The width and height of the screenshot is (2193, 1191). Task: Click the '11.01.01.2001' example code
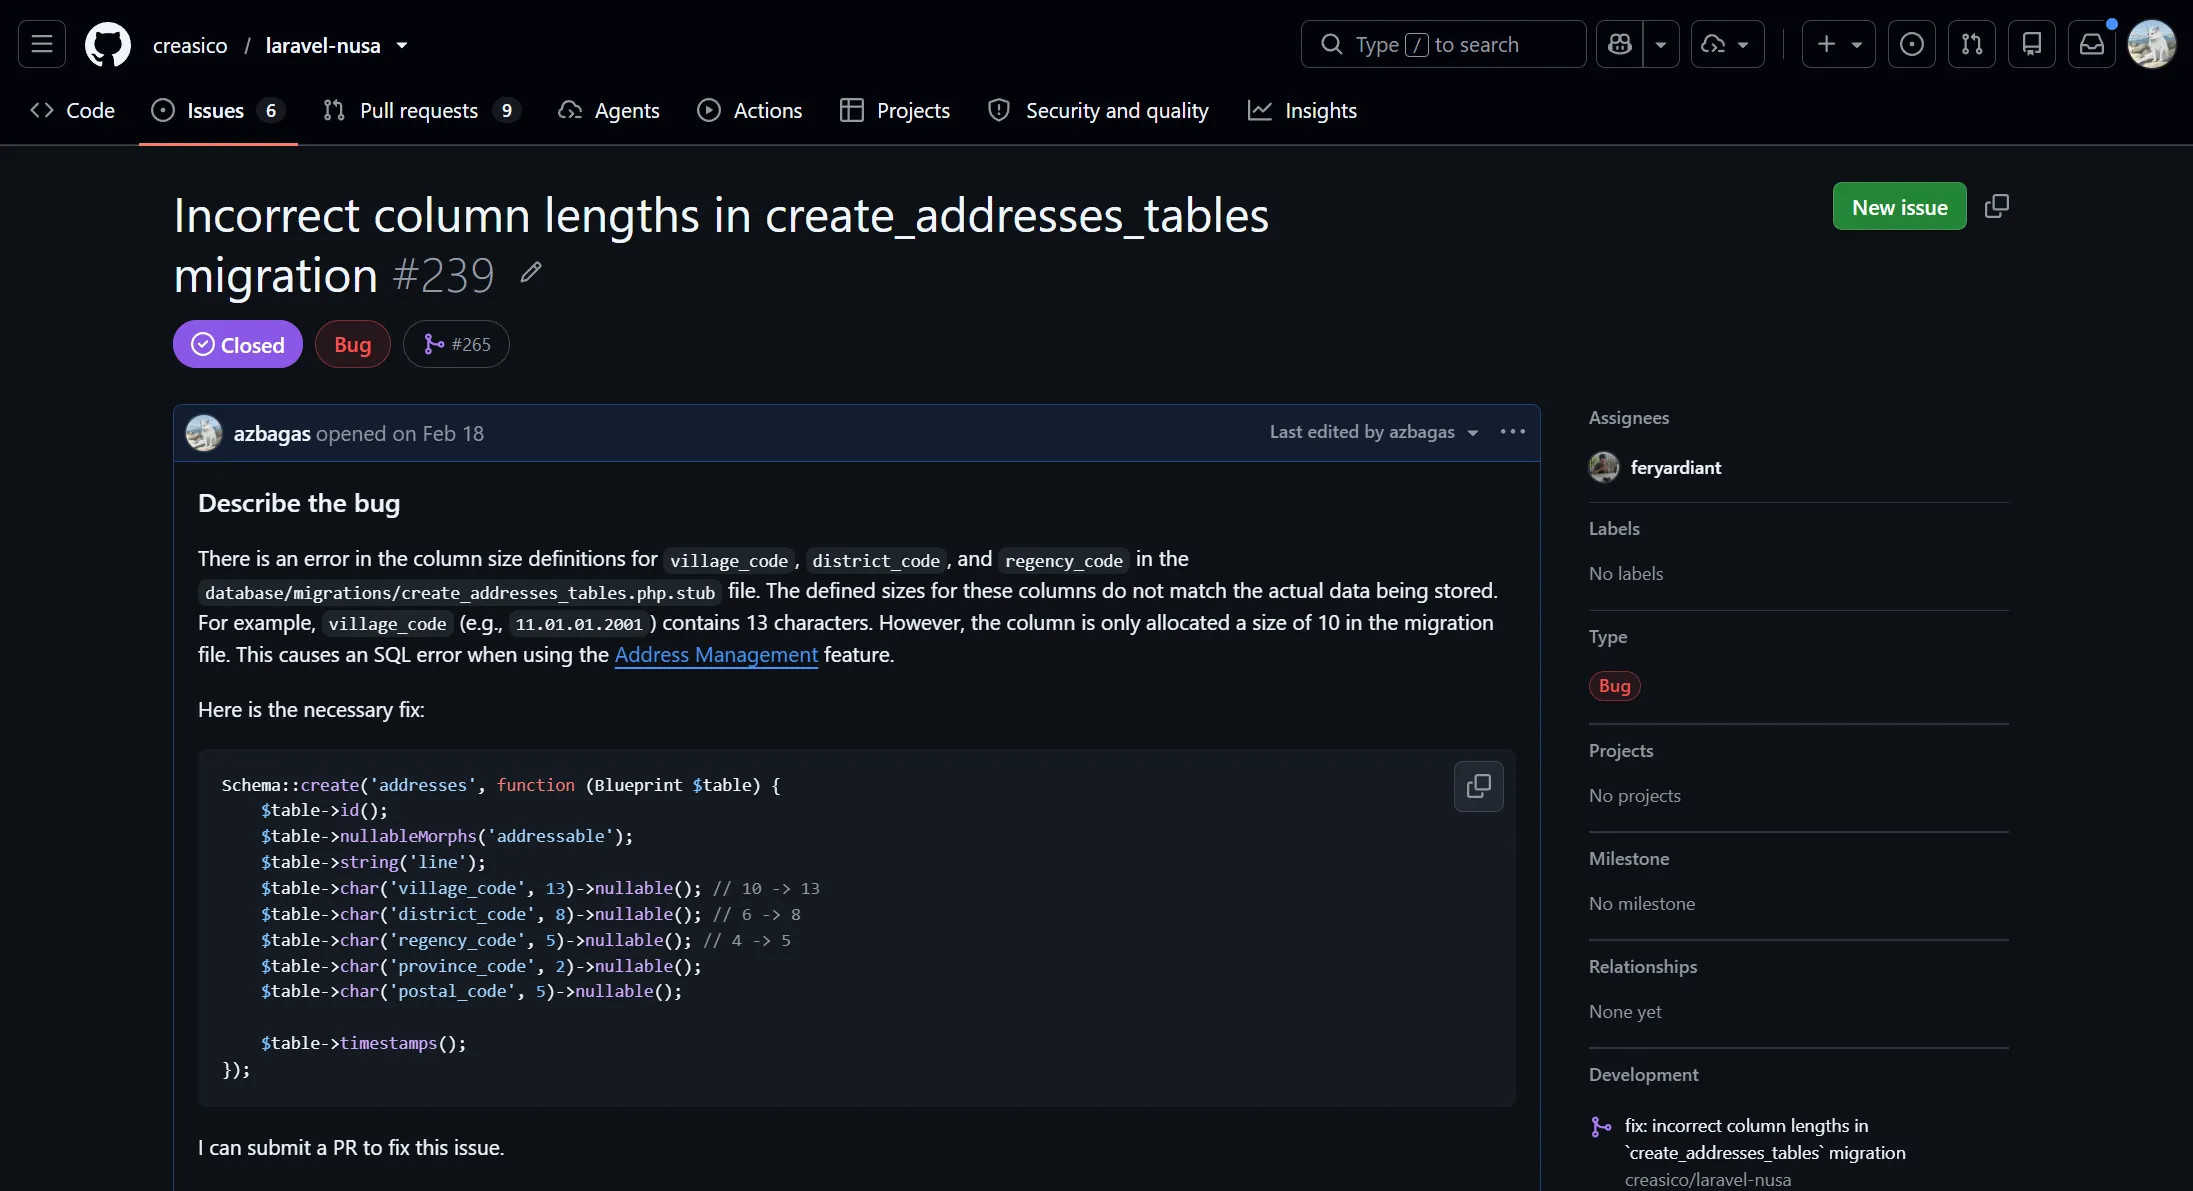pos(579,625)
